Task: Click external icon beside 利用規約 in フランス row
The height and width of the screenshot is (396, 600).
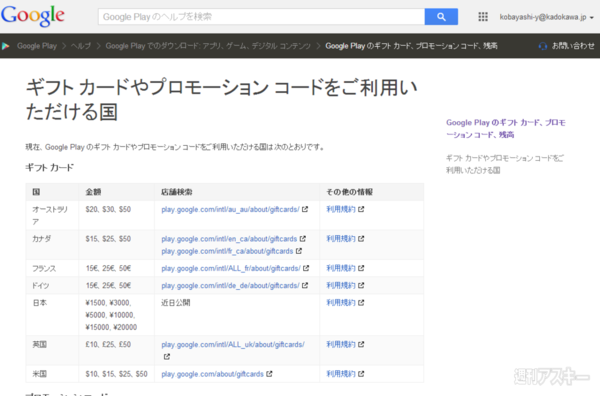Action: click(x=361, y=268)
